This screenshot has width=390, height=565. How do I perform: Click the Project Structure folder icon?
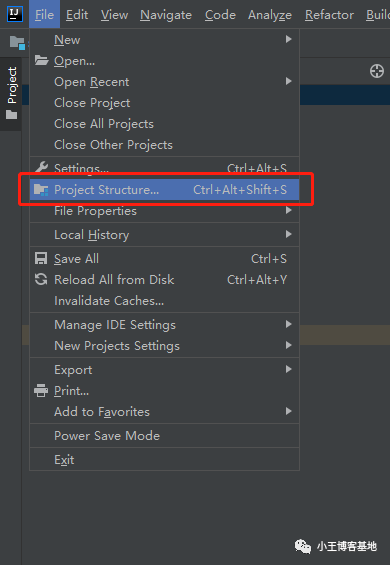coord(41,189)
